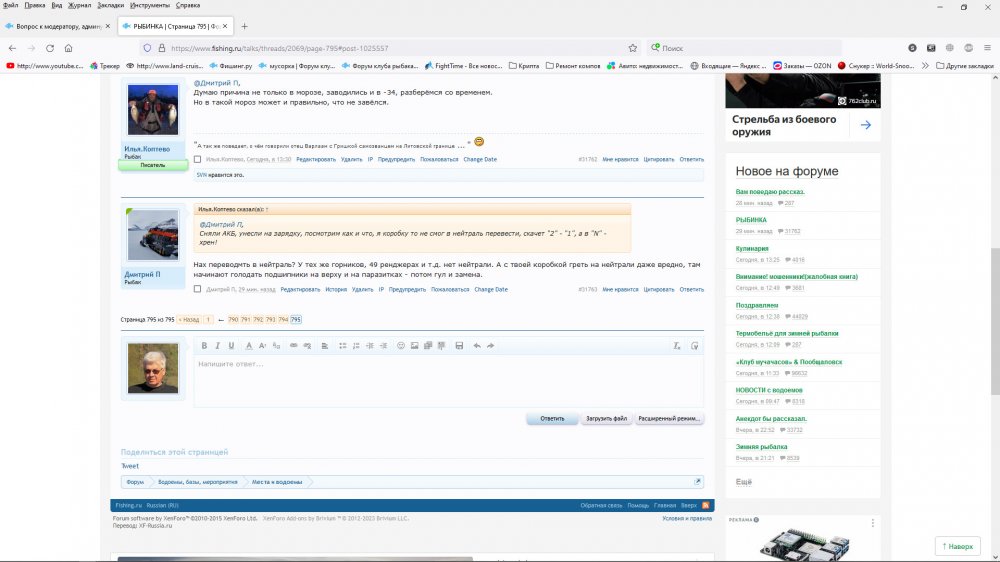
Task: Bookmark this page with the star icon
Action: coord(633,47)
